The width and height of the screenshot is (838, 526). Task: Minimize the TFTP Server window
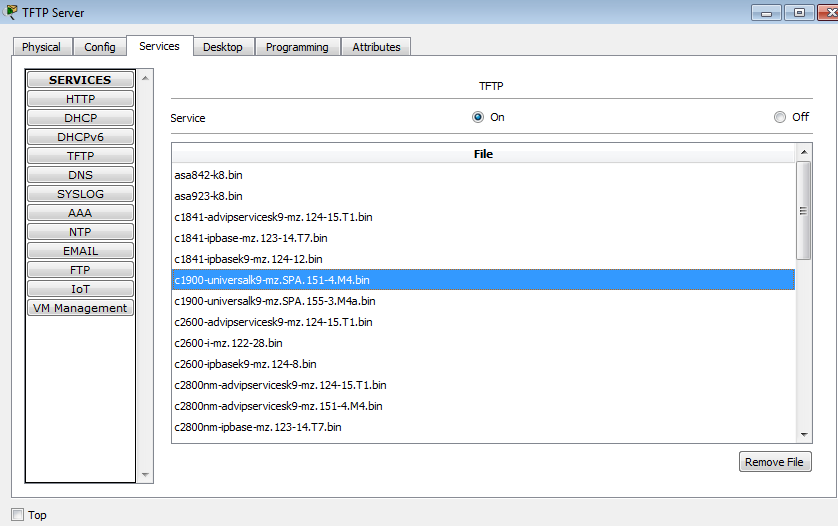[x=766, y=13]
